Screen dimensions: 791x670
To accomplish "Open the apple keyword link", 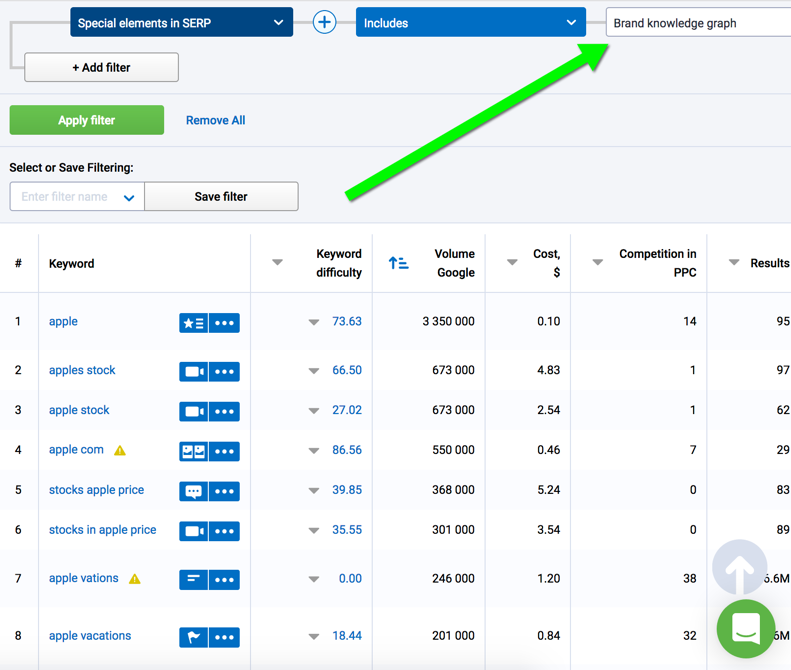I will 63,321.
